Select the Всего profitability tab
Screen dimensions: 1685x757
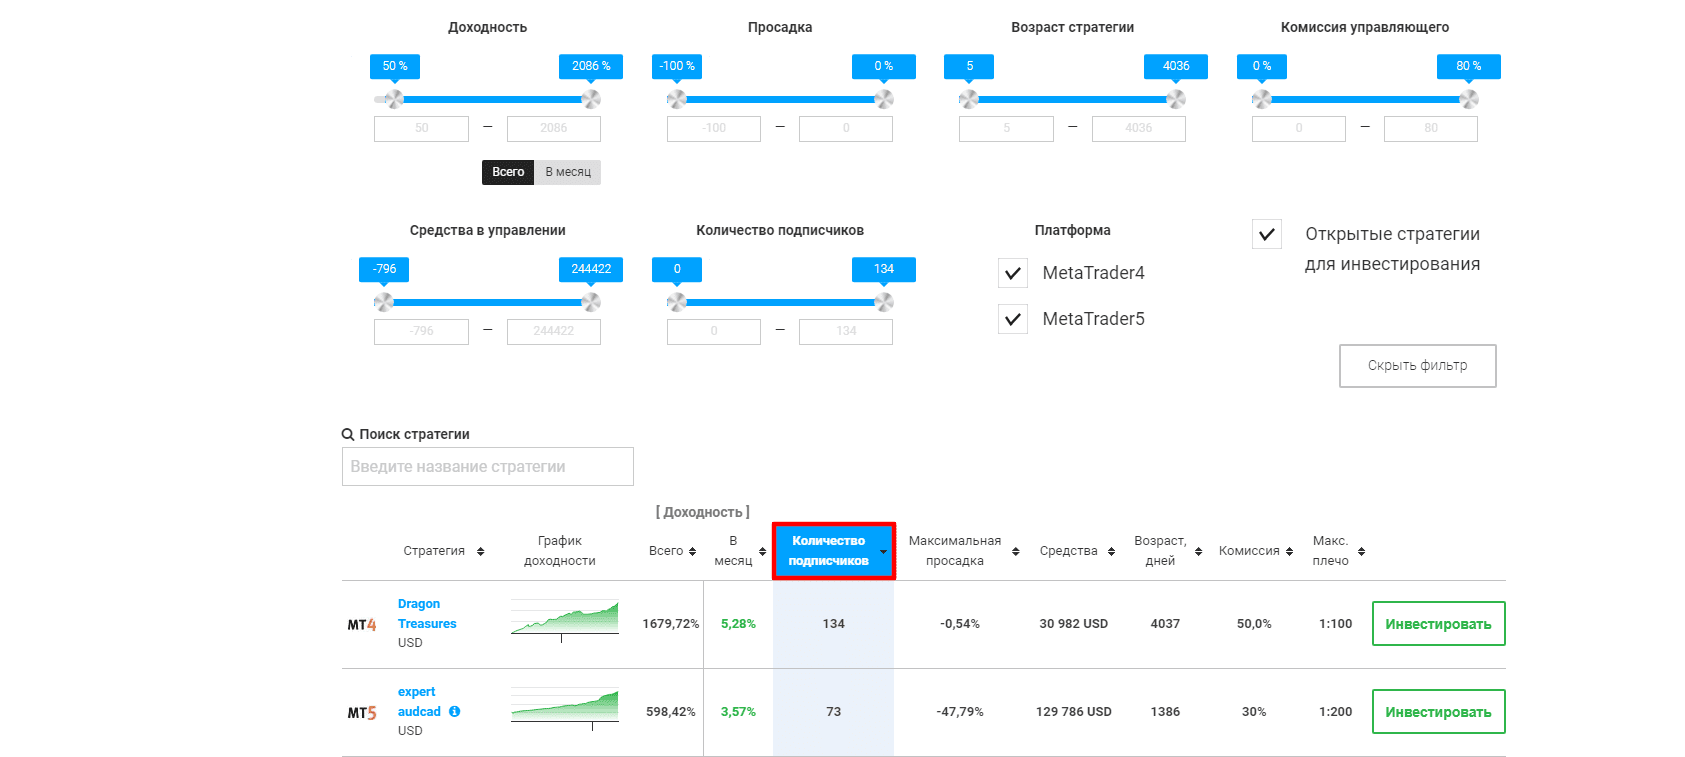point(508,172)
